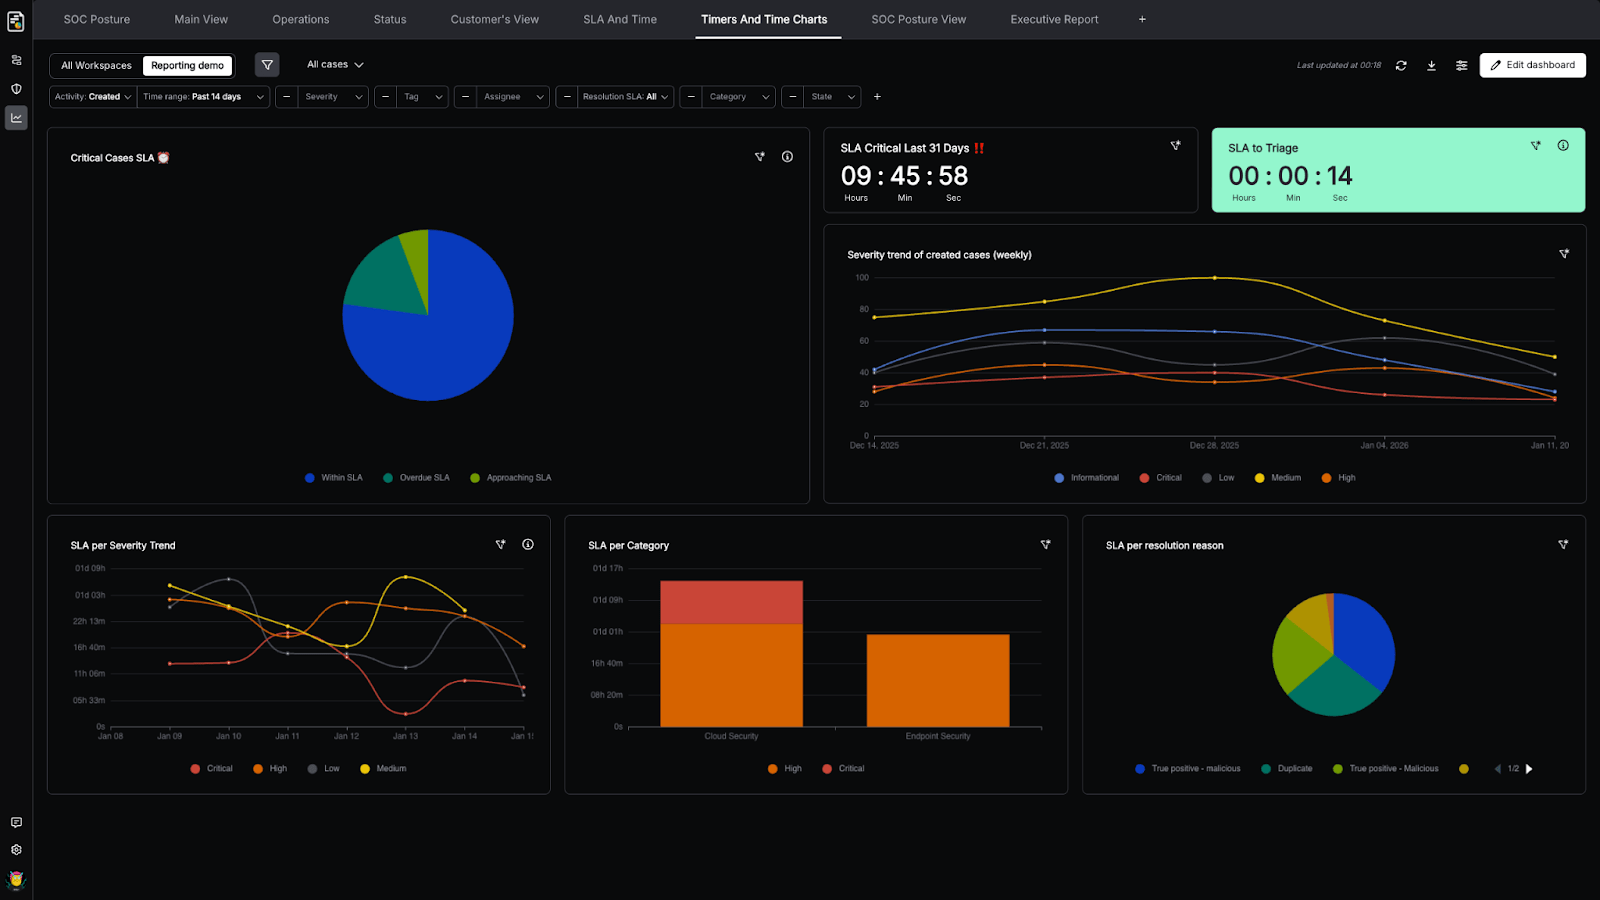Image resolution: width=1600 pixels, height=900 pixels.
Task: Toggle off the Tag filter
Action: pos(385,96)
